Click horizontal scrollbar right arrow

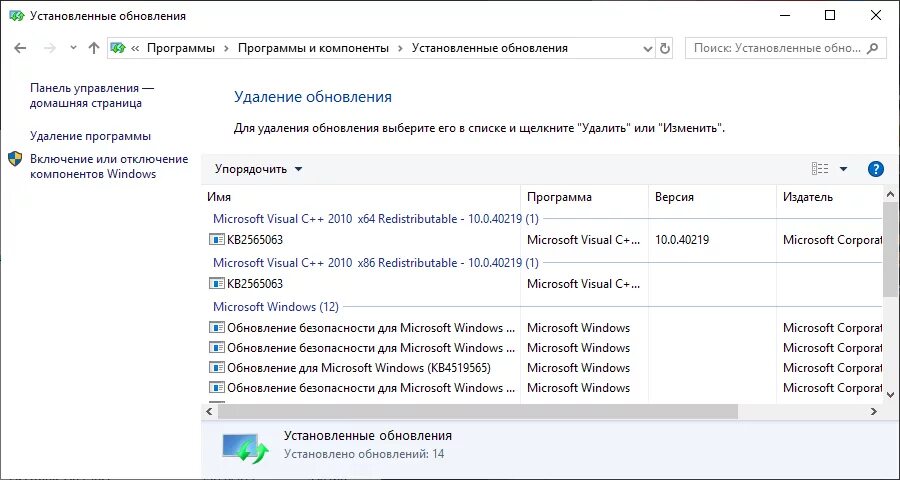(874, 411)
